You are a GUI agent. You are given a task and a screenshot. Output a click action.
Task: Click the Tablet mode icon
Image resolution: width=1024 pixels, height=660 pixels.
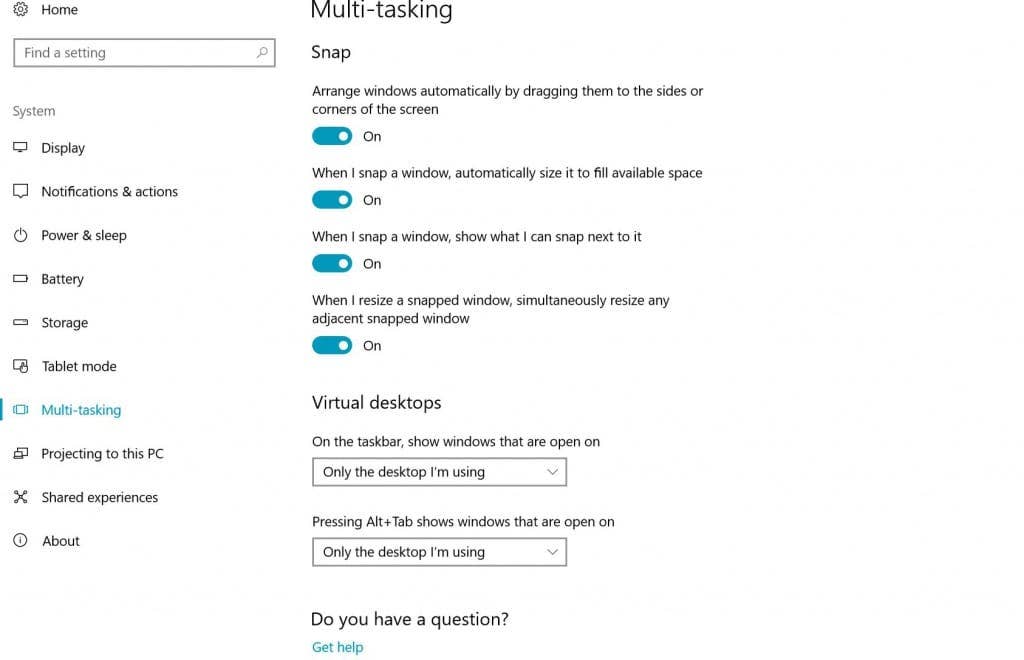coord(21,366)
